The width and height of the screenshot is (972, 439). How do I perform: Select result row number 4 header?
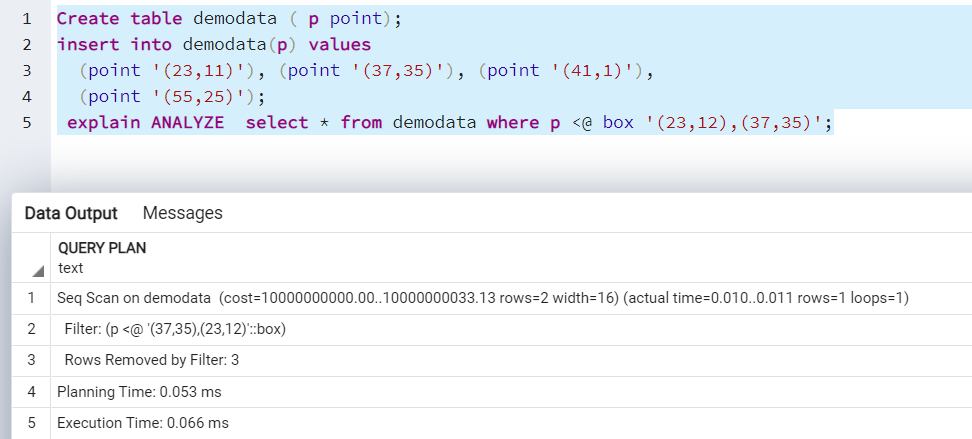(31, 392)
